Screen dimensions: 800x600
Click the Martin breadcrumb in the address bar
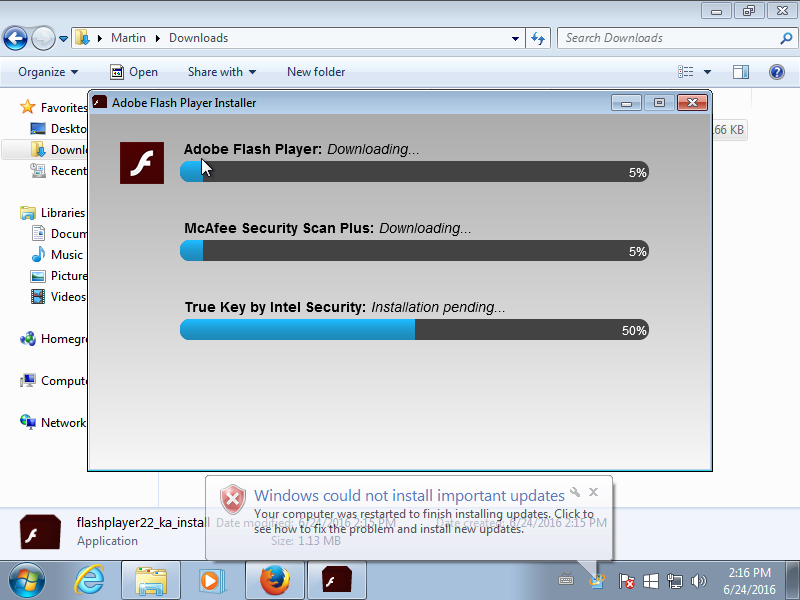128,38
